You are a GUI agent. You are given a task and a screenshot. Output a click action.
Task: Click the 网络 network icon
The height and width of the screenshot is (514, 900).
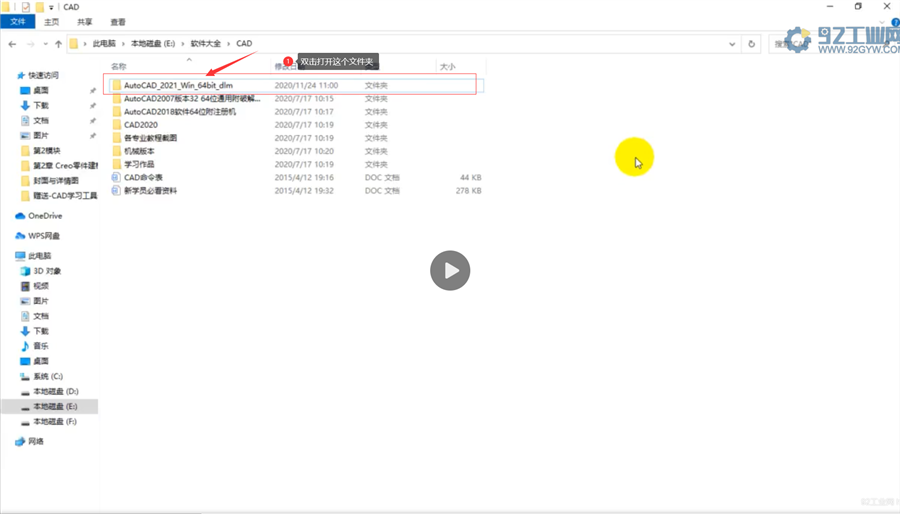(x=20, y=441)
